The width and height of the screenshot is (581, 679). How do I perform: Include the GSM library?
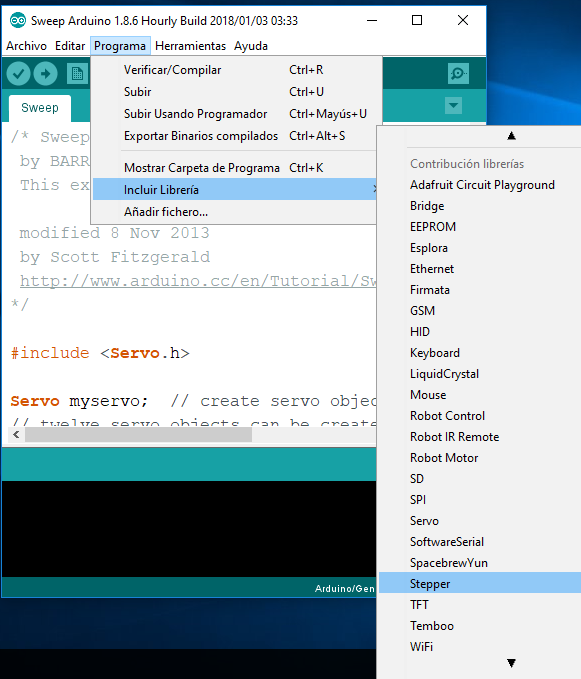[x=480, y=311]
